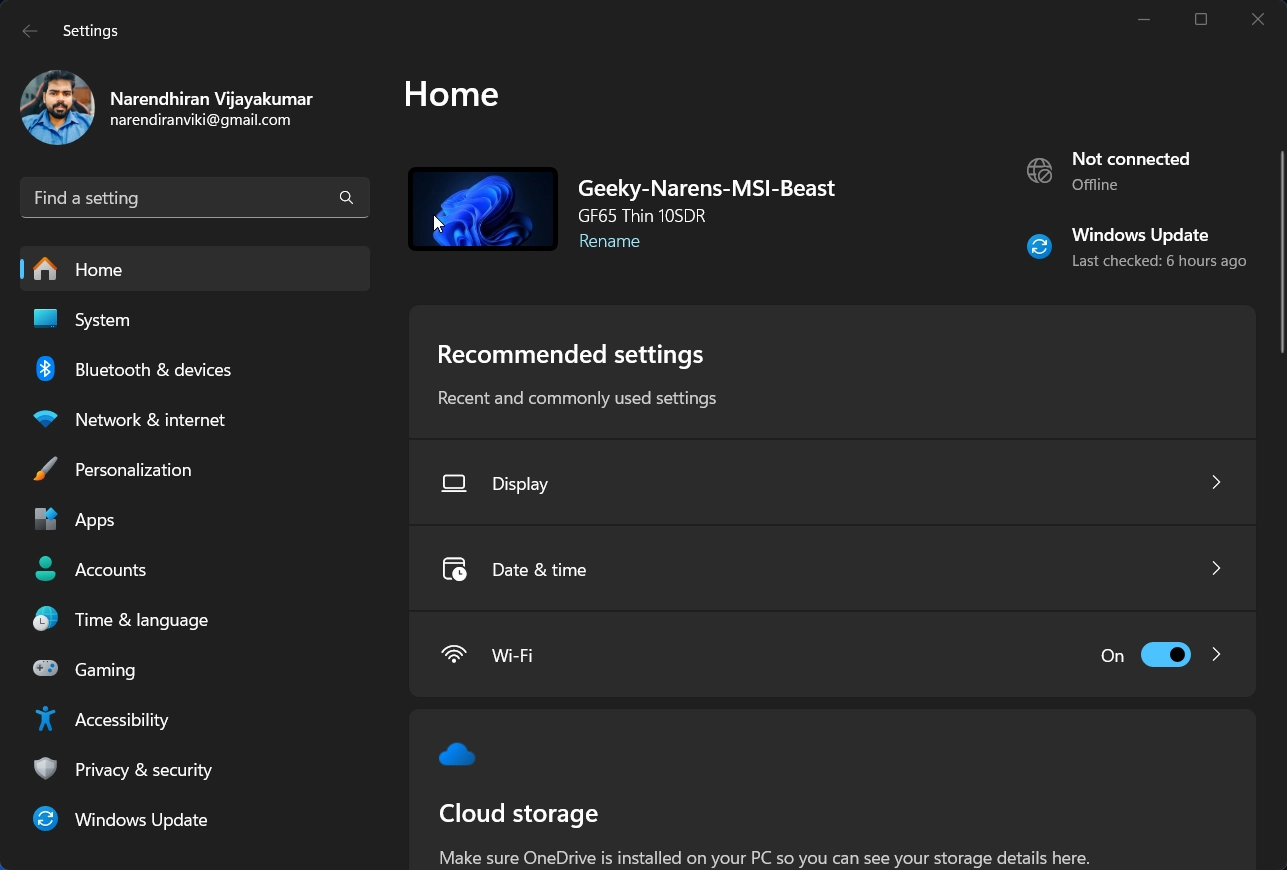Click the user profile picture
This screenshot has height=870, width=1287.
(x=57, y=107)
